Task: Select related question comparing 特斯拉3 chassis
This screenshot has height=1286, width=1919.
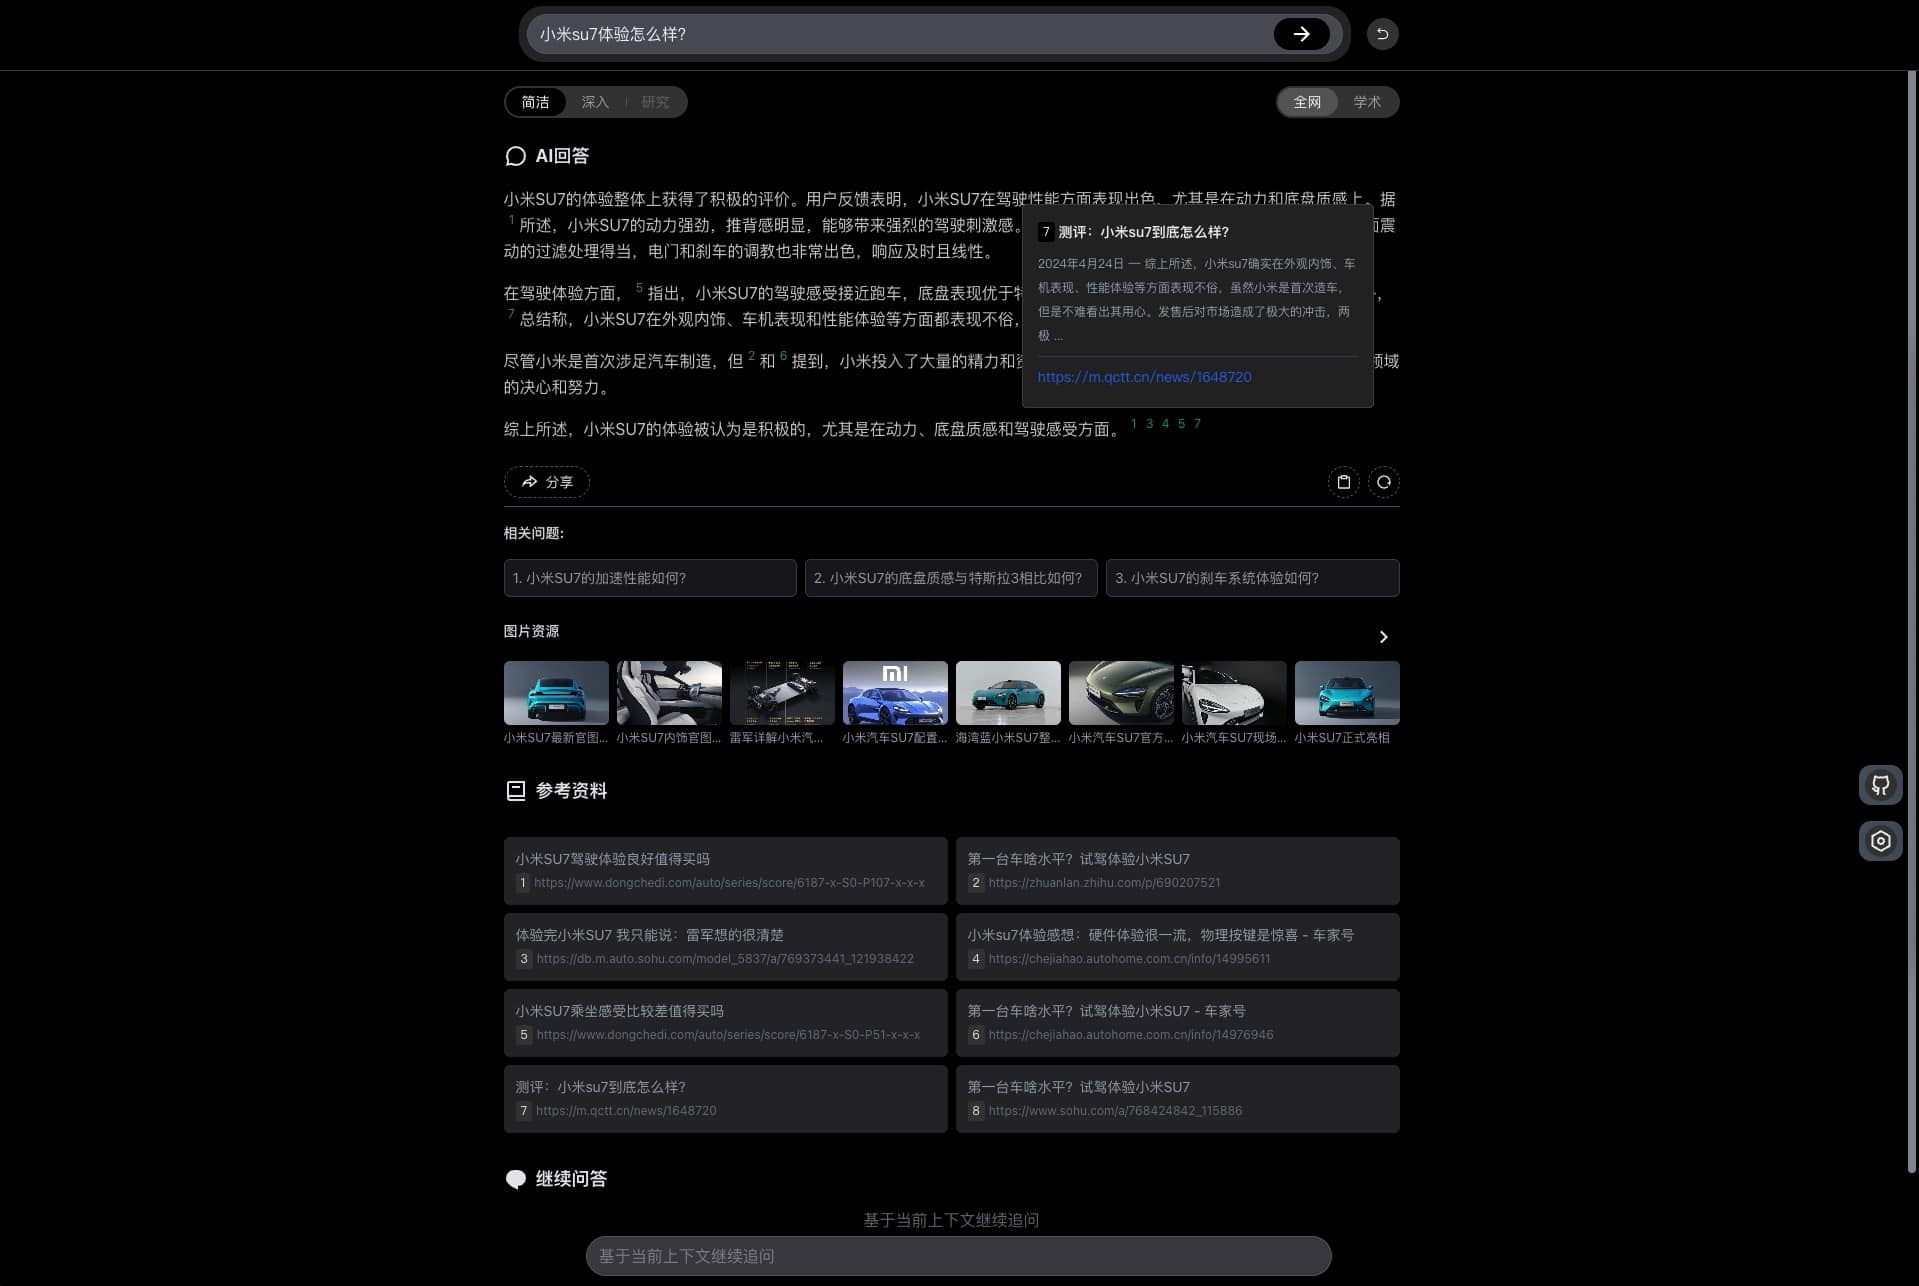Action: coord(950,578)
